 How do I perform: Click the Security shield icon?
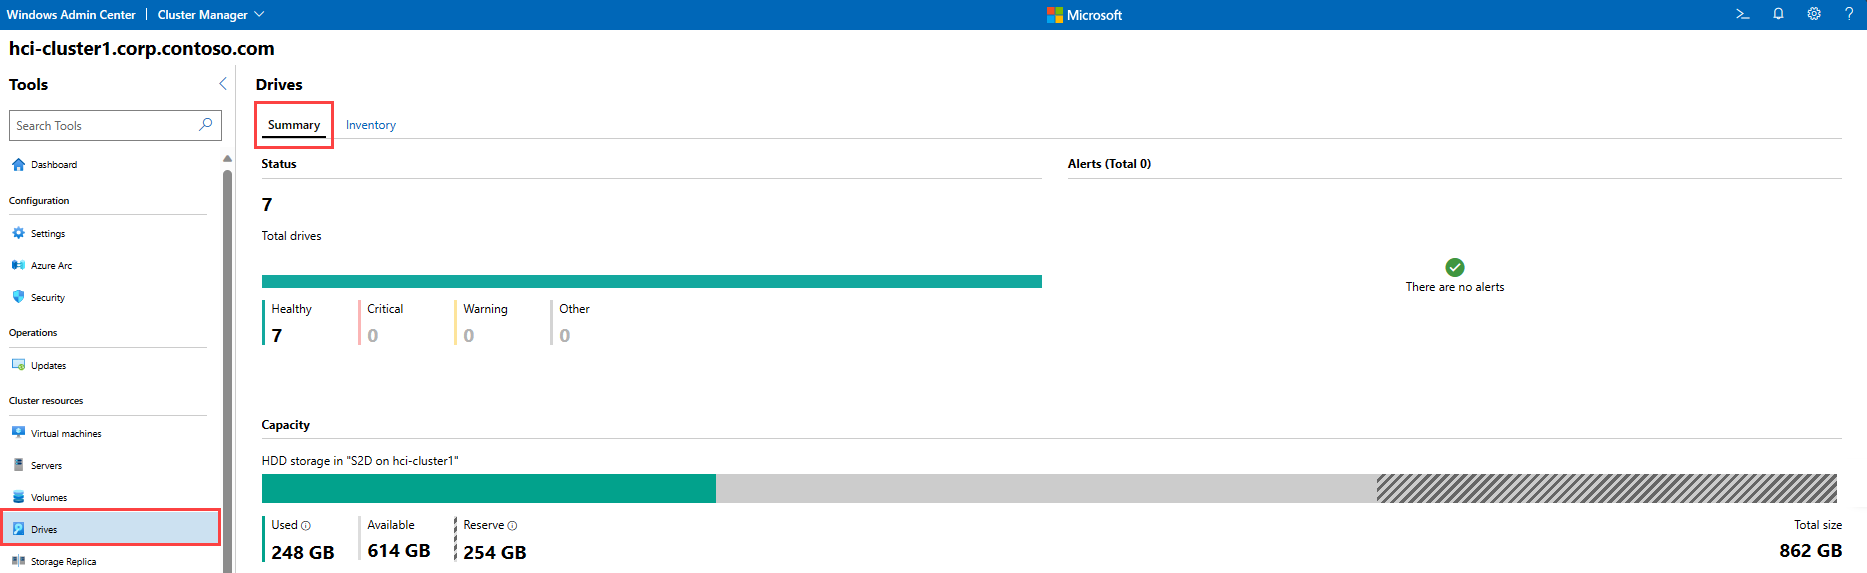[x=18, y=297]
